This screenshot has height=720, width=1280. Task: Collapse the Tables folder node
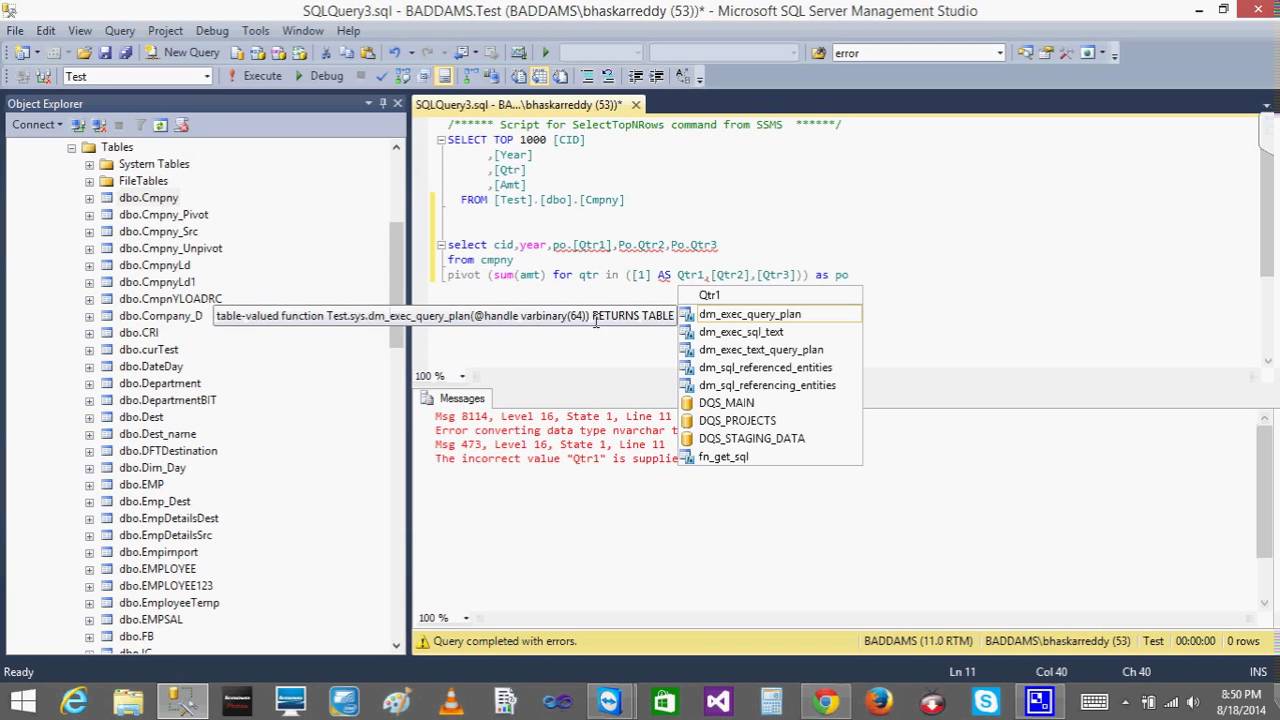coord(72,147)
